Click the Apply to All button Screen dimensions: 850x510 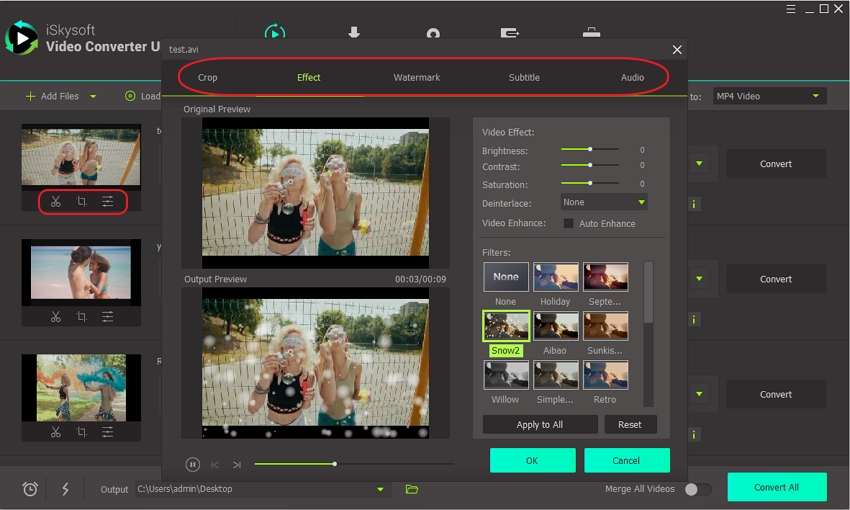pos(540,424)
